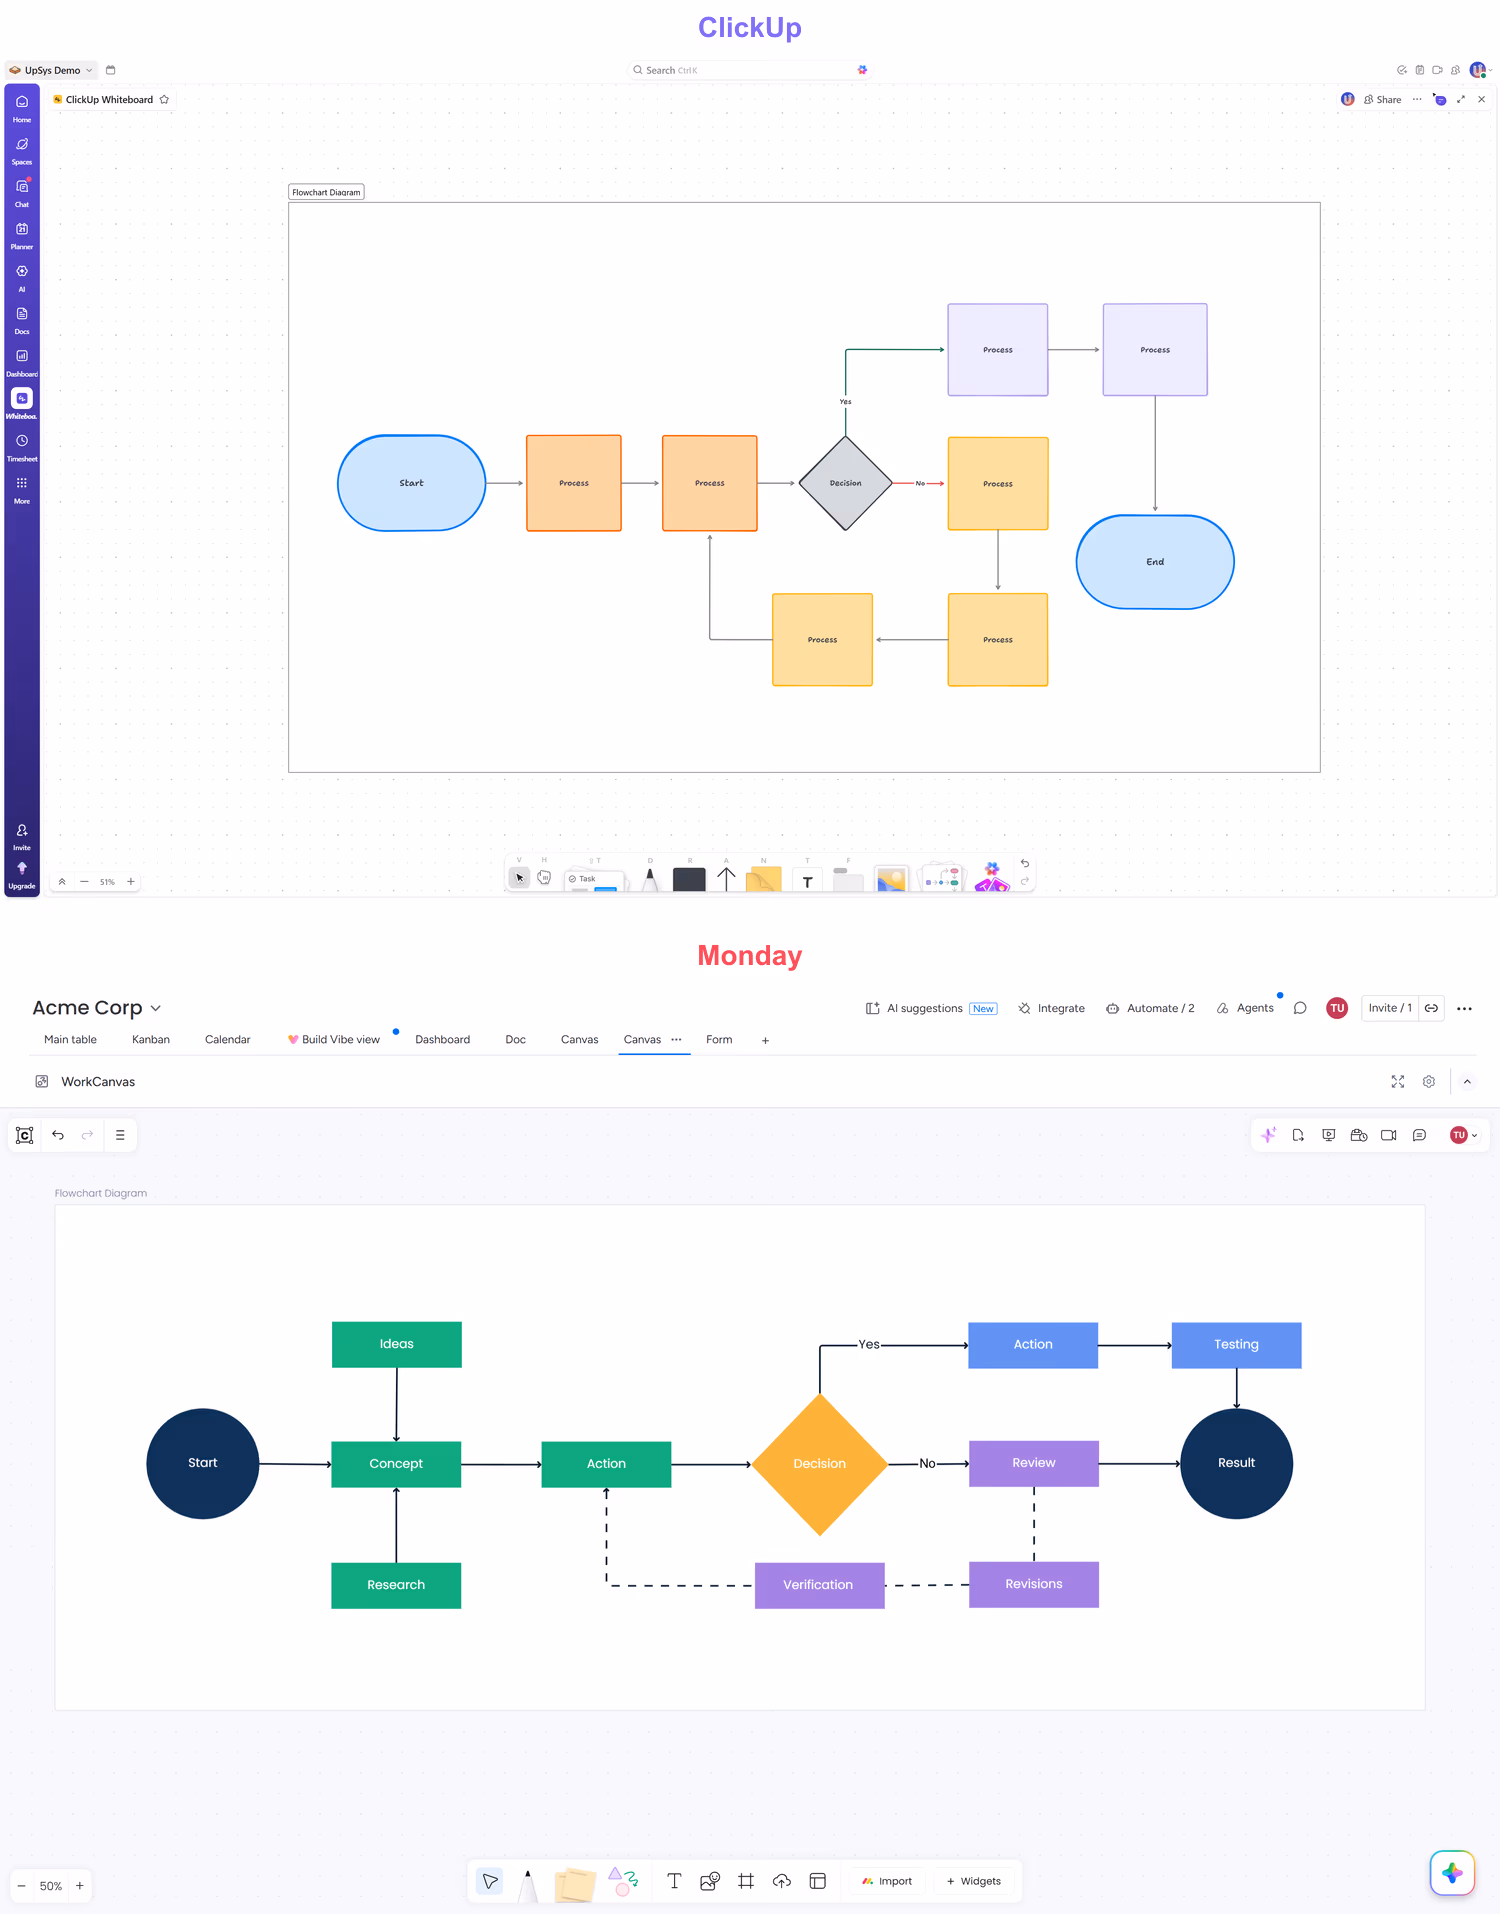
Task: Add a new view tab with plus
Action: pos(765,1041)
